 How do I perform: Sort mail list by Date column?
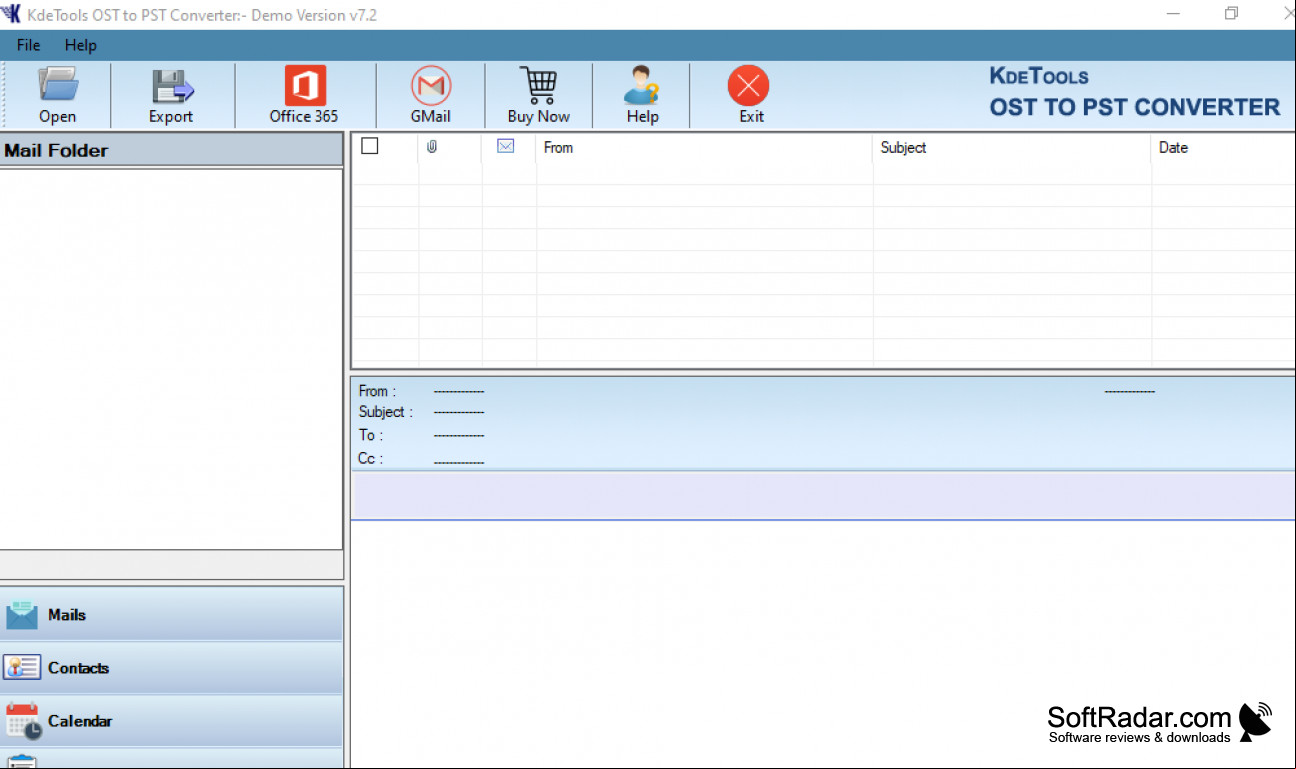1223,147
